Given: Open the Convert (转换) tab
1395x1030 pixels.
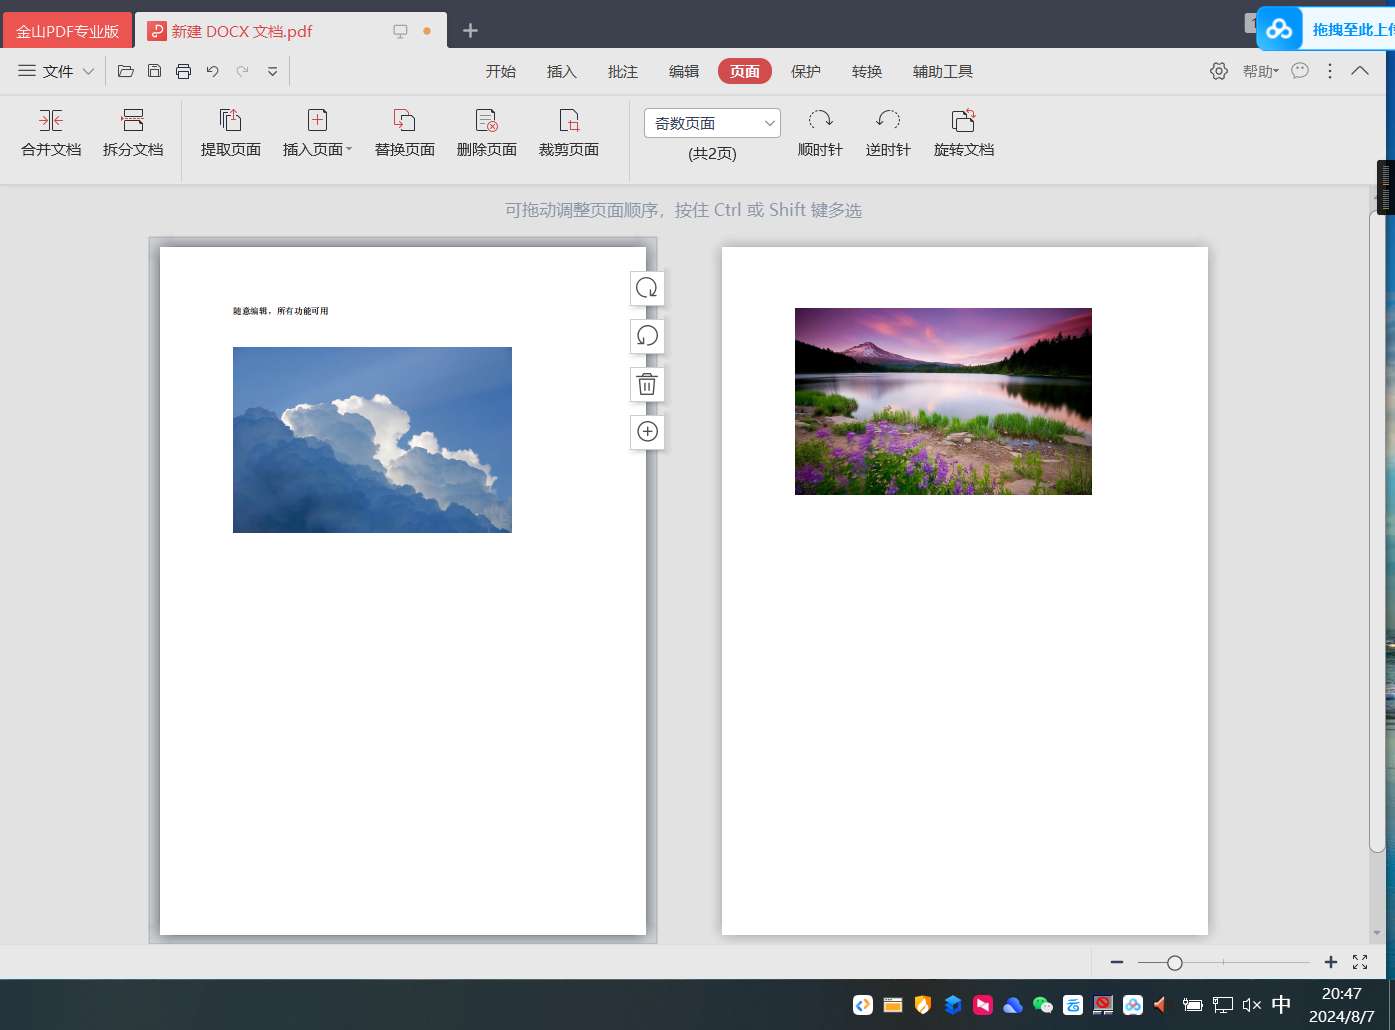Looking at the screenshot, I should tap(866, 71).
